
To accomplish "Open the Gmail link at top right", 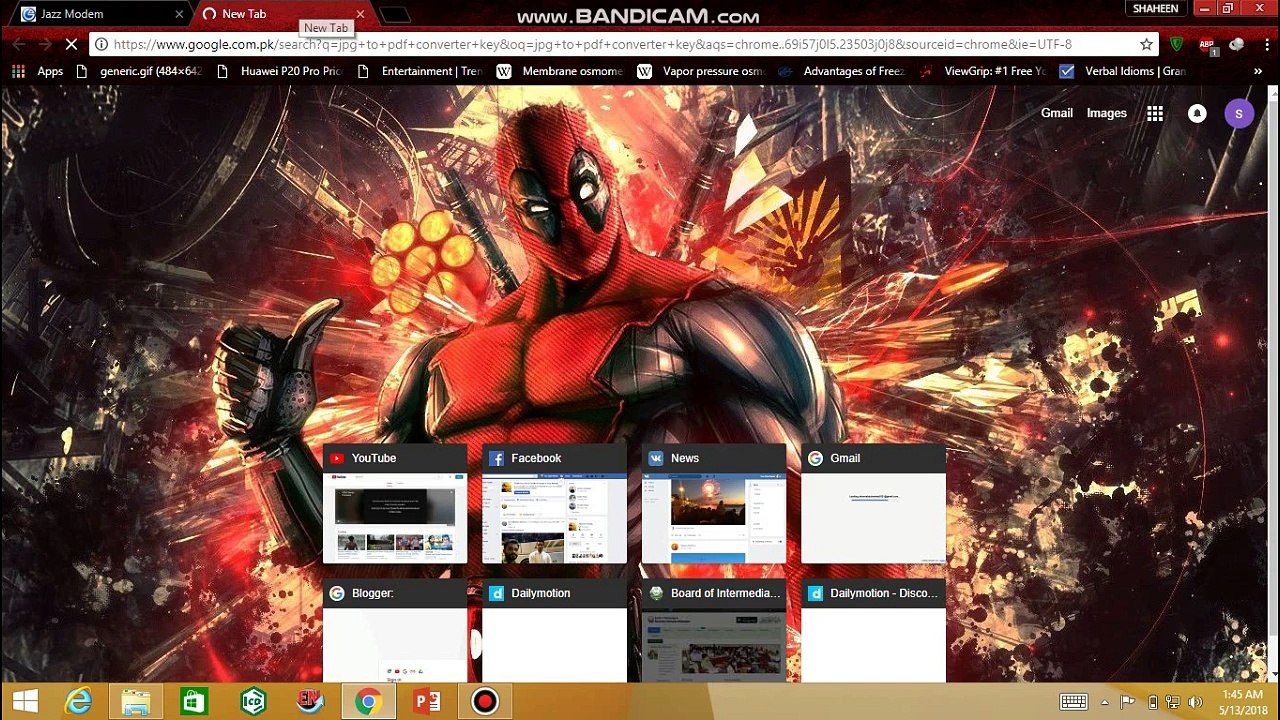I will coord(1056,113).
